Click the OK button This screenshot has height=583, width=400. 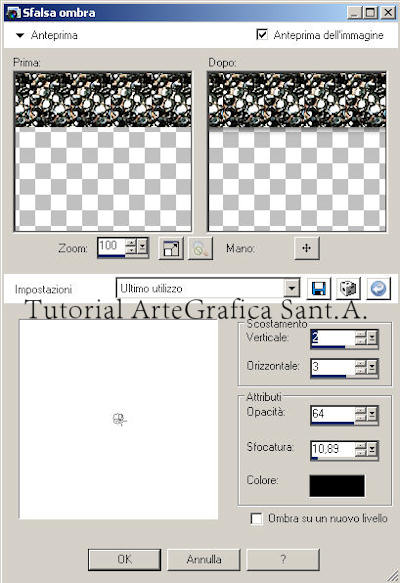(x=125, y=559)
